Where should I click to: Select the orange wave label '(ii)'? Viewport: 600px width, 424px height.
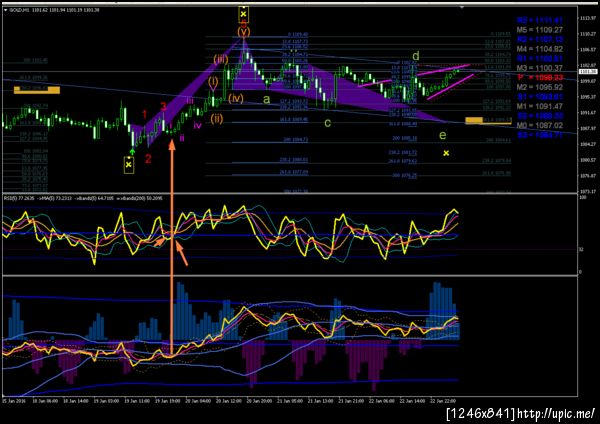217,118
